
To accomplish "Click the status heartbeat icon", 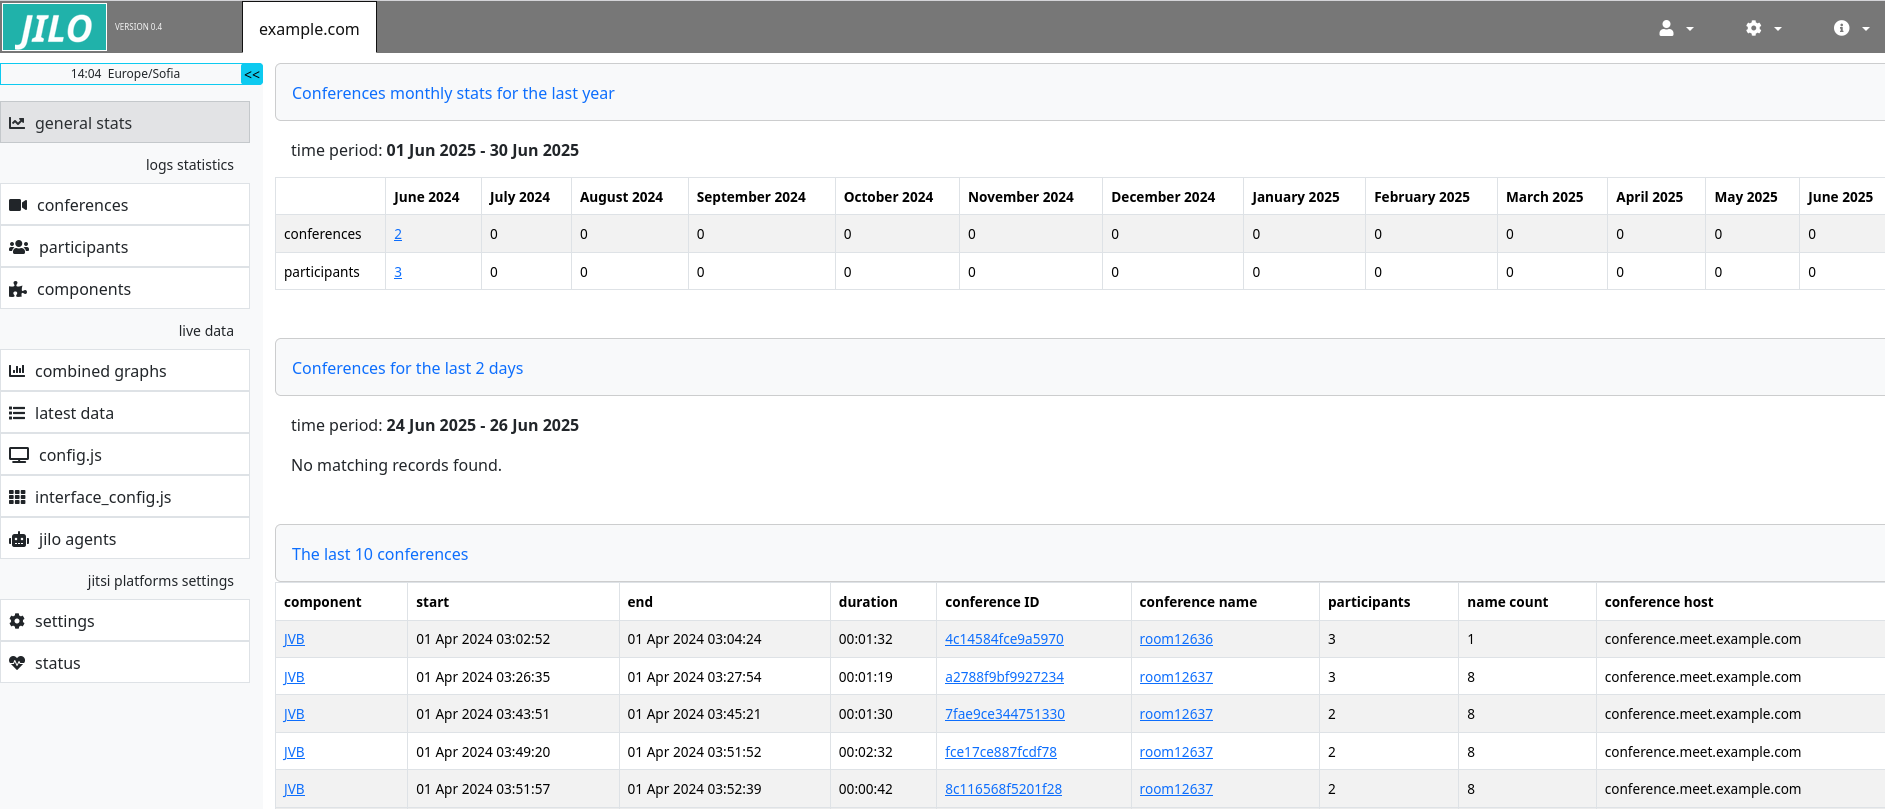I will point(17,663).
